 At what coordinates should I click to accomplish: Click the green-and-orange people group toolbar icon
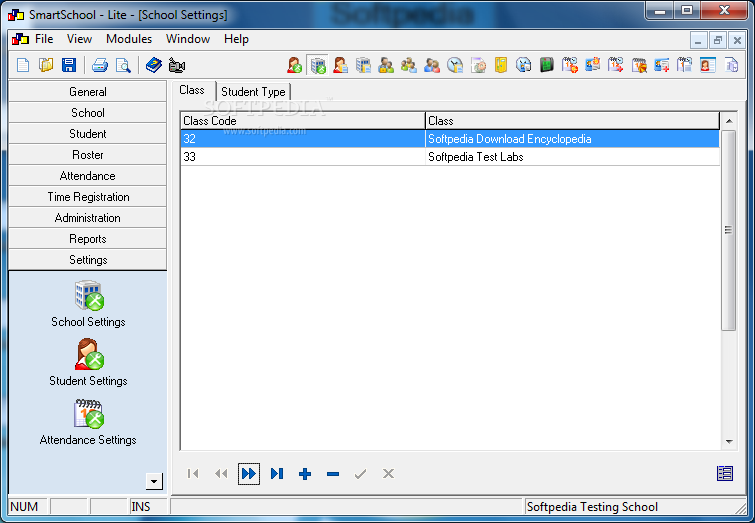[409, 65]
